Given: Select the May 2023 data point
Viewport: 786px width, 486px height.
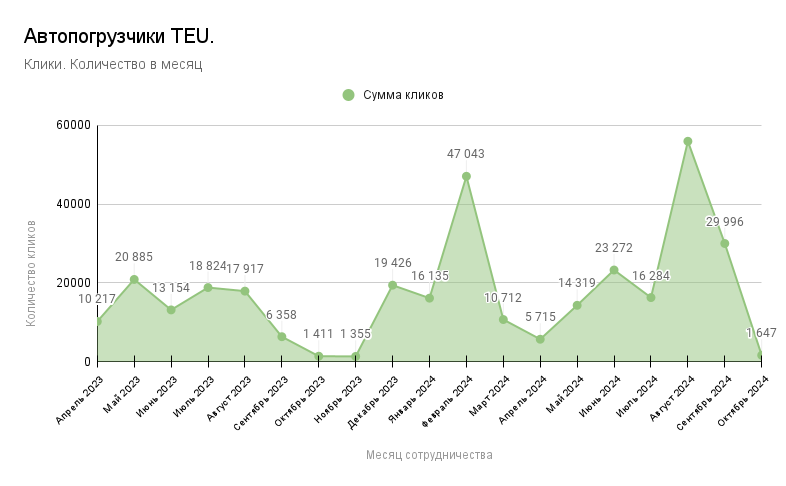Looking at the screenshot, I should (x=134, y=279).
